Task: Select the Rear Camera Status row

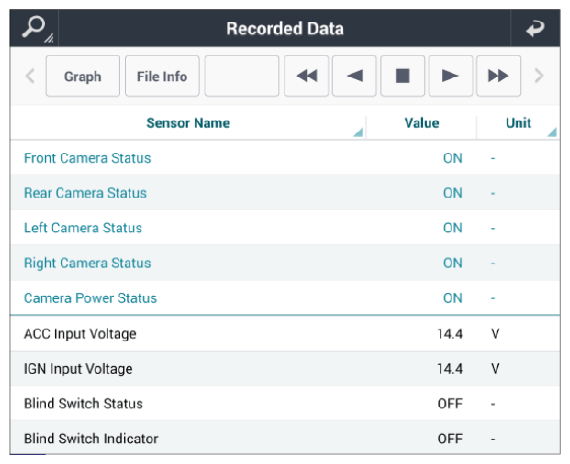Action: click(285, 193)
